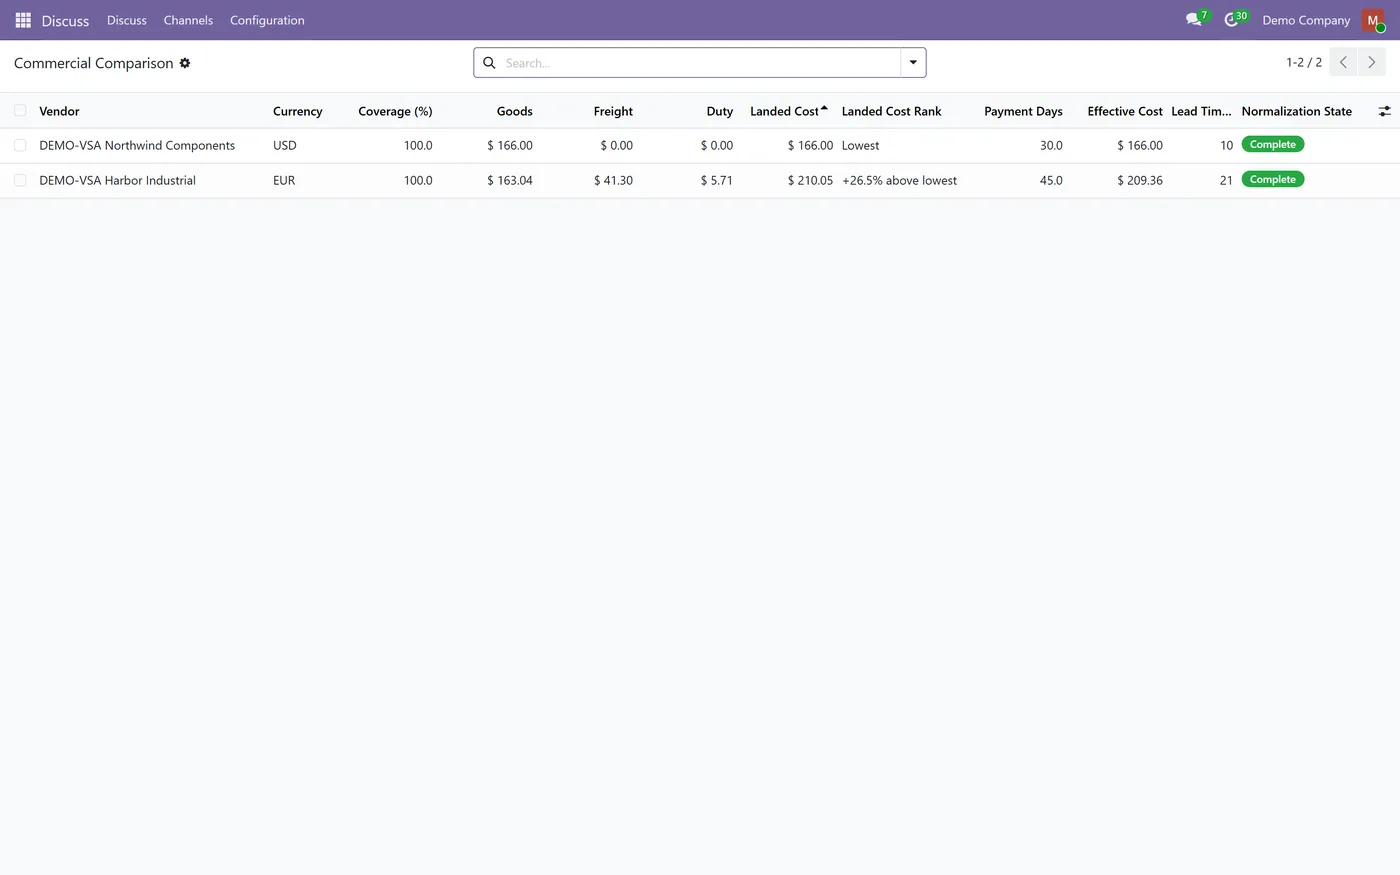Sort by Landed Cost Rank header

[x=891, y=111]
